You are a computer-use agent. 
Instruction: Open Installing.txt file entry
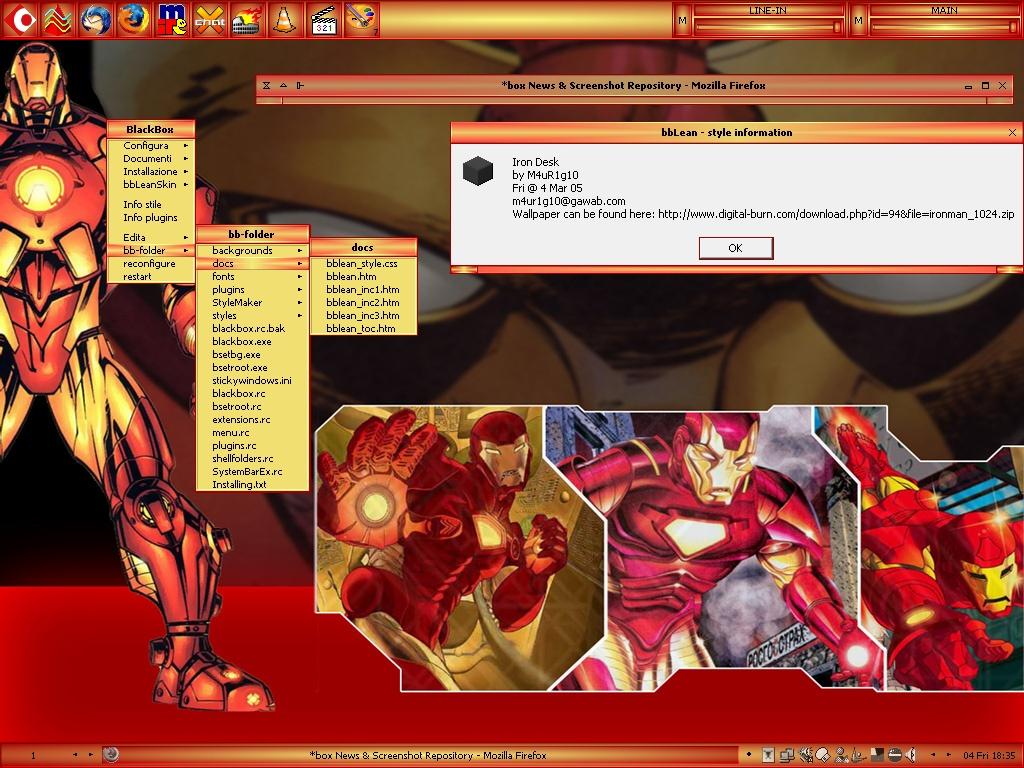click(252, 485)
